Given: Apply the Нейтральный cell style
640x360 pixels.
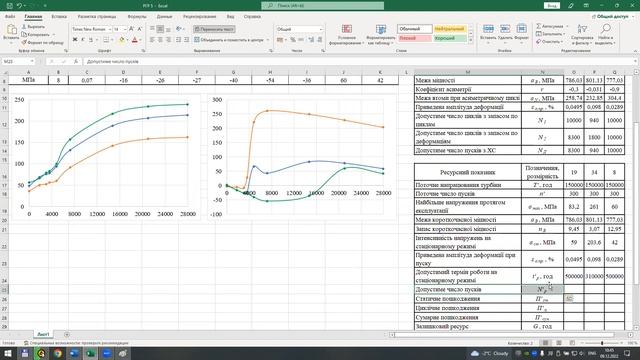Looking at the screenshot, I should tap(449, 29).
